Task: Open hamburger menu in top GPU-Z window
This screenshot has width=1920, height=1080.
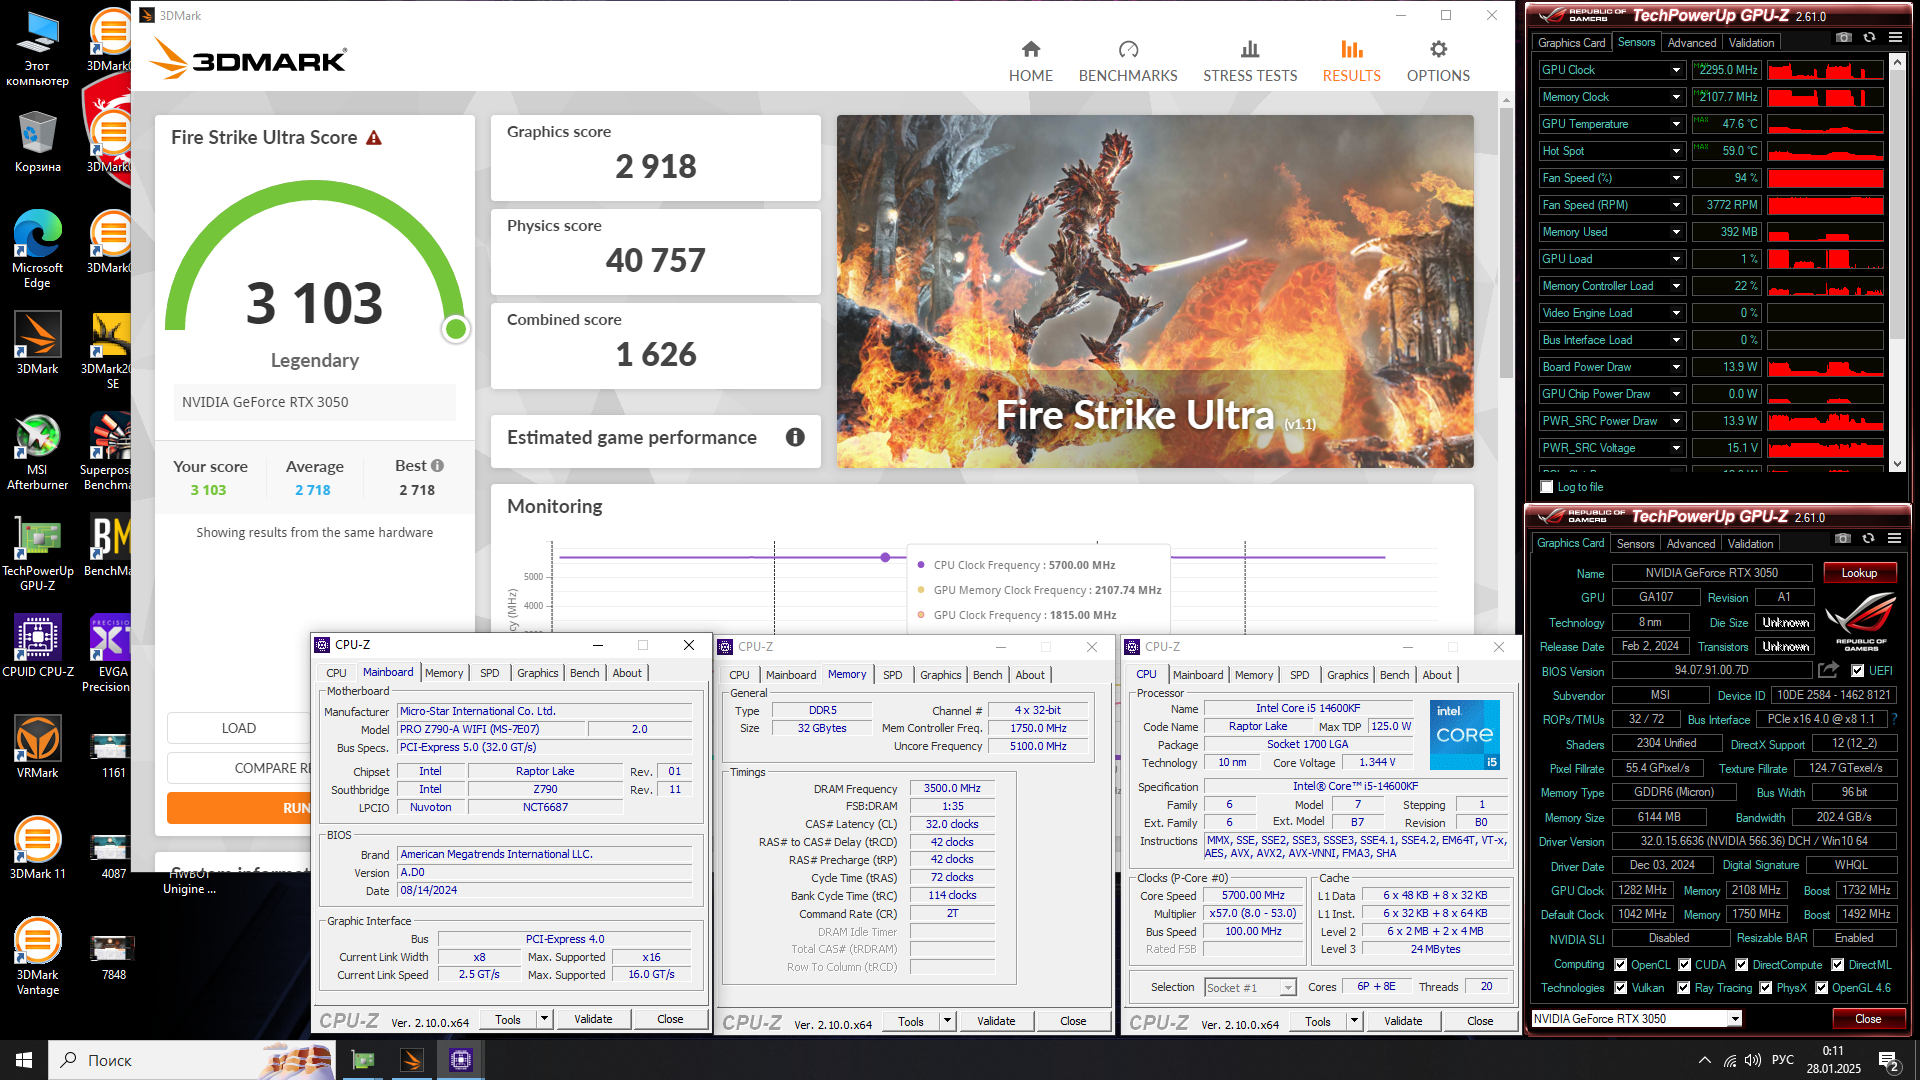Action: point(1895,38)
